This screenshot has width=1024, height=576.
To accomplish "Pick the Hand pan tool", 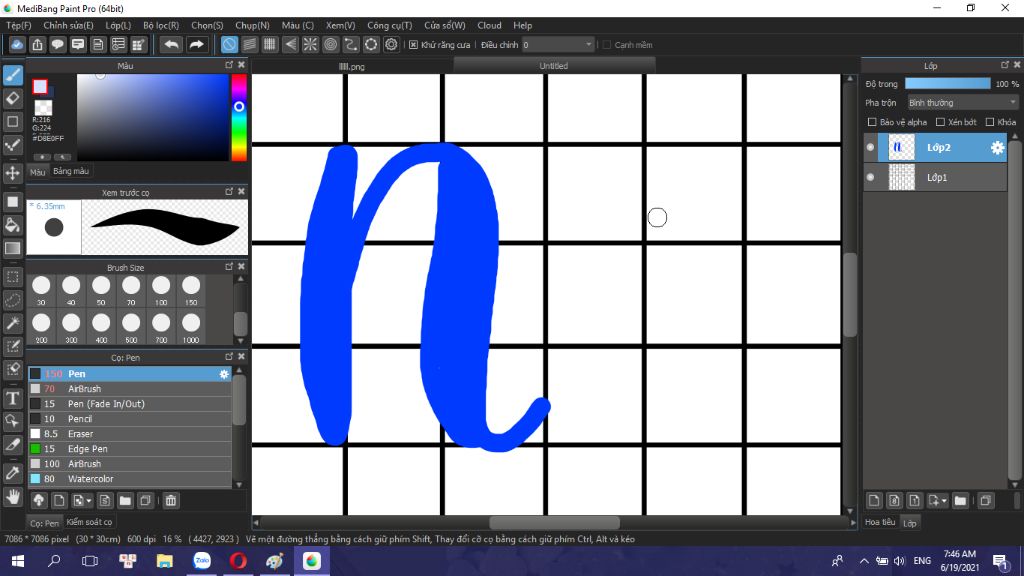I will coord(12,498).
